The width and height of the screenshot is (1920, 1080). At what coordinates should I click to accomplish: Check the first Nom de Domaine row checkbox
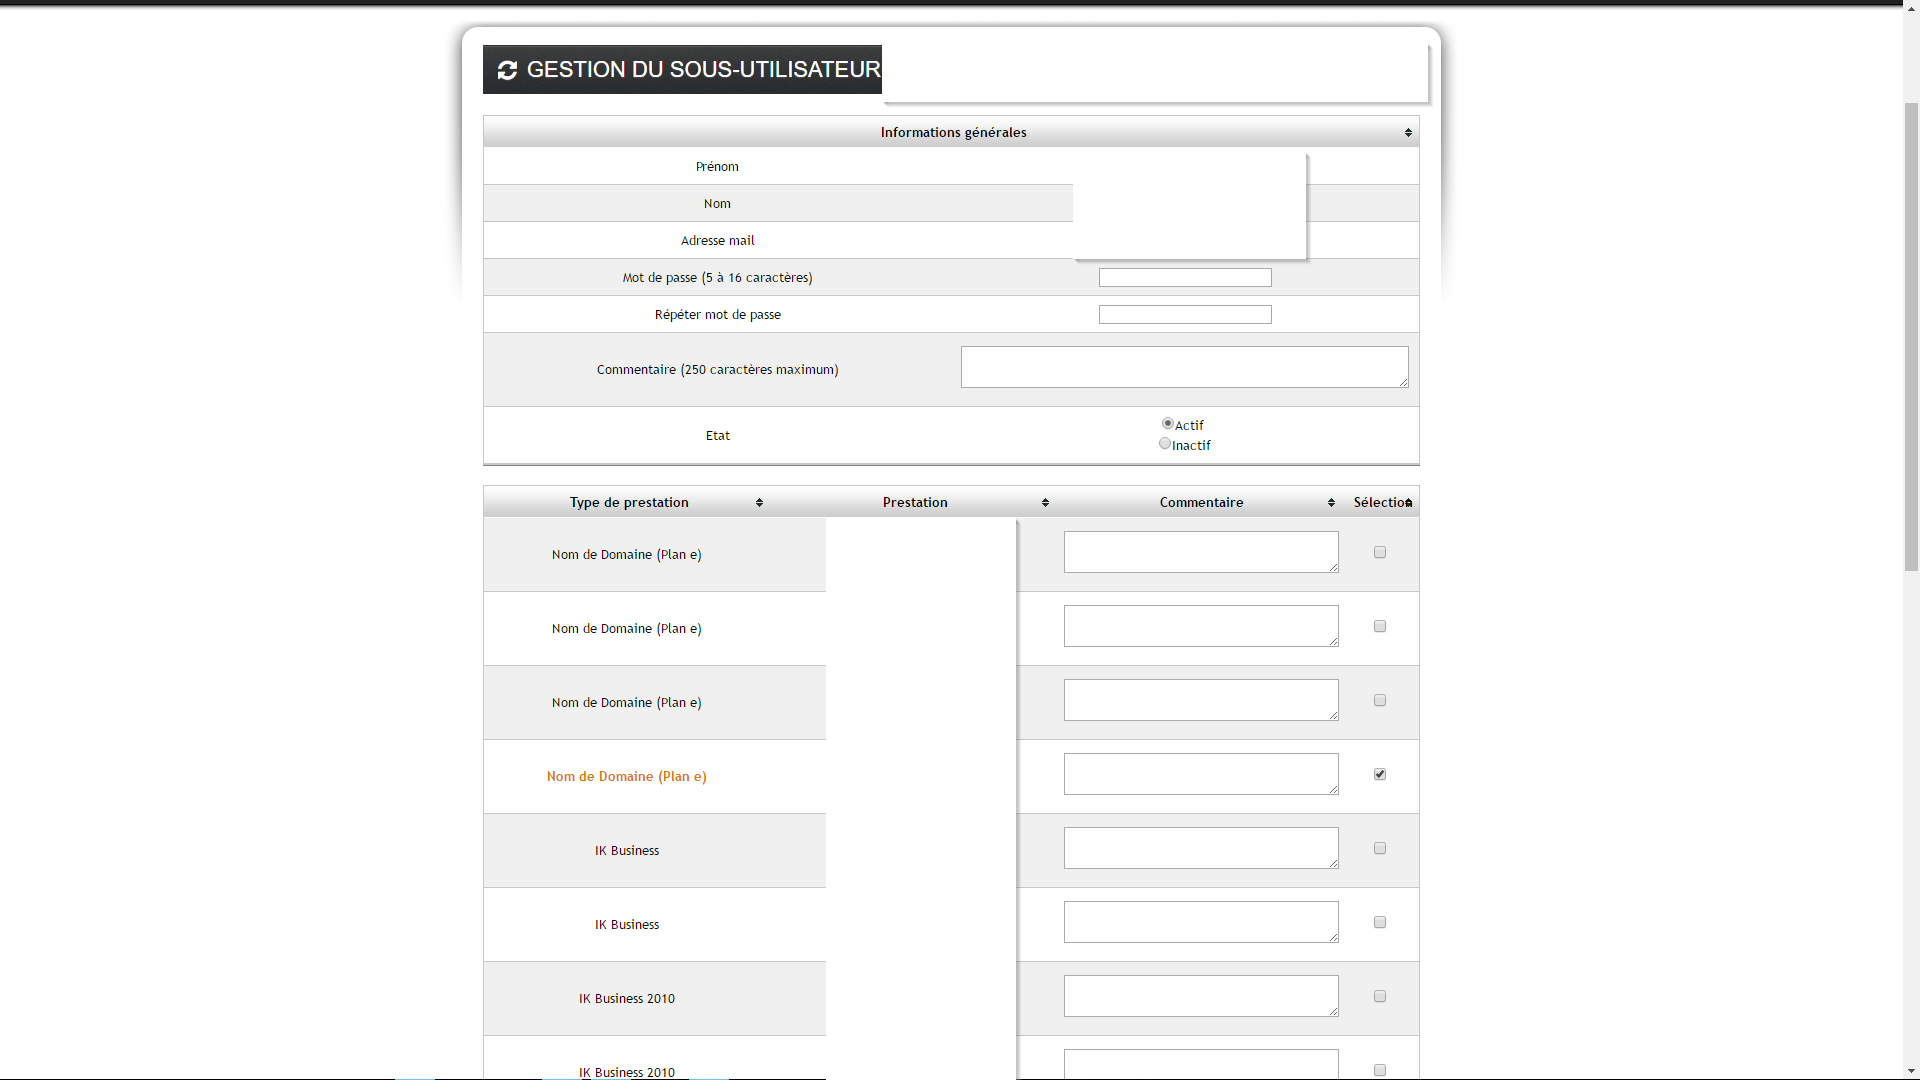(1380, 552)
